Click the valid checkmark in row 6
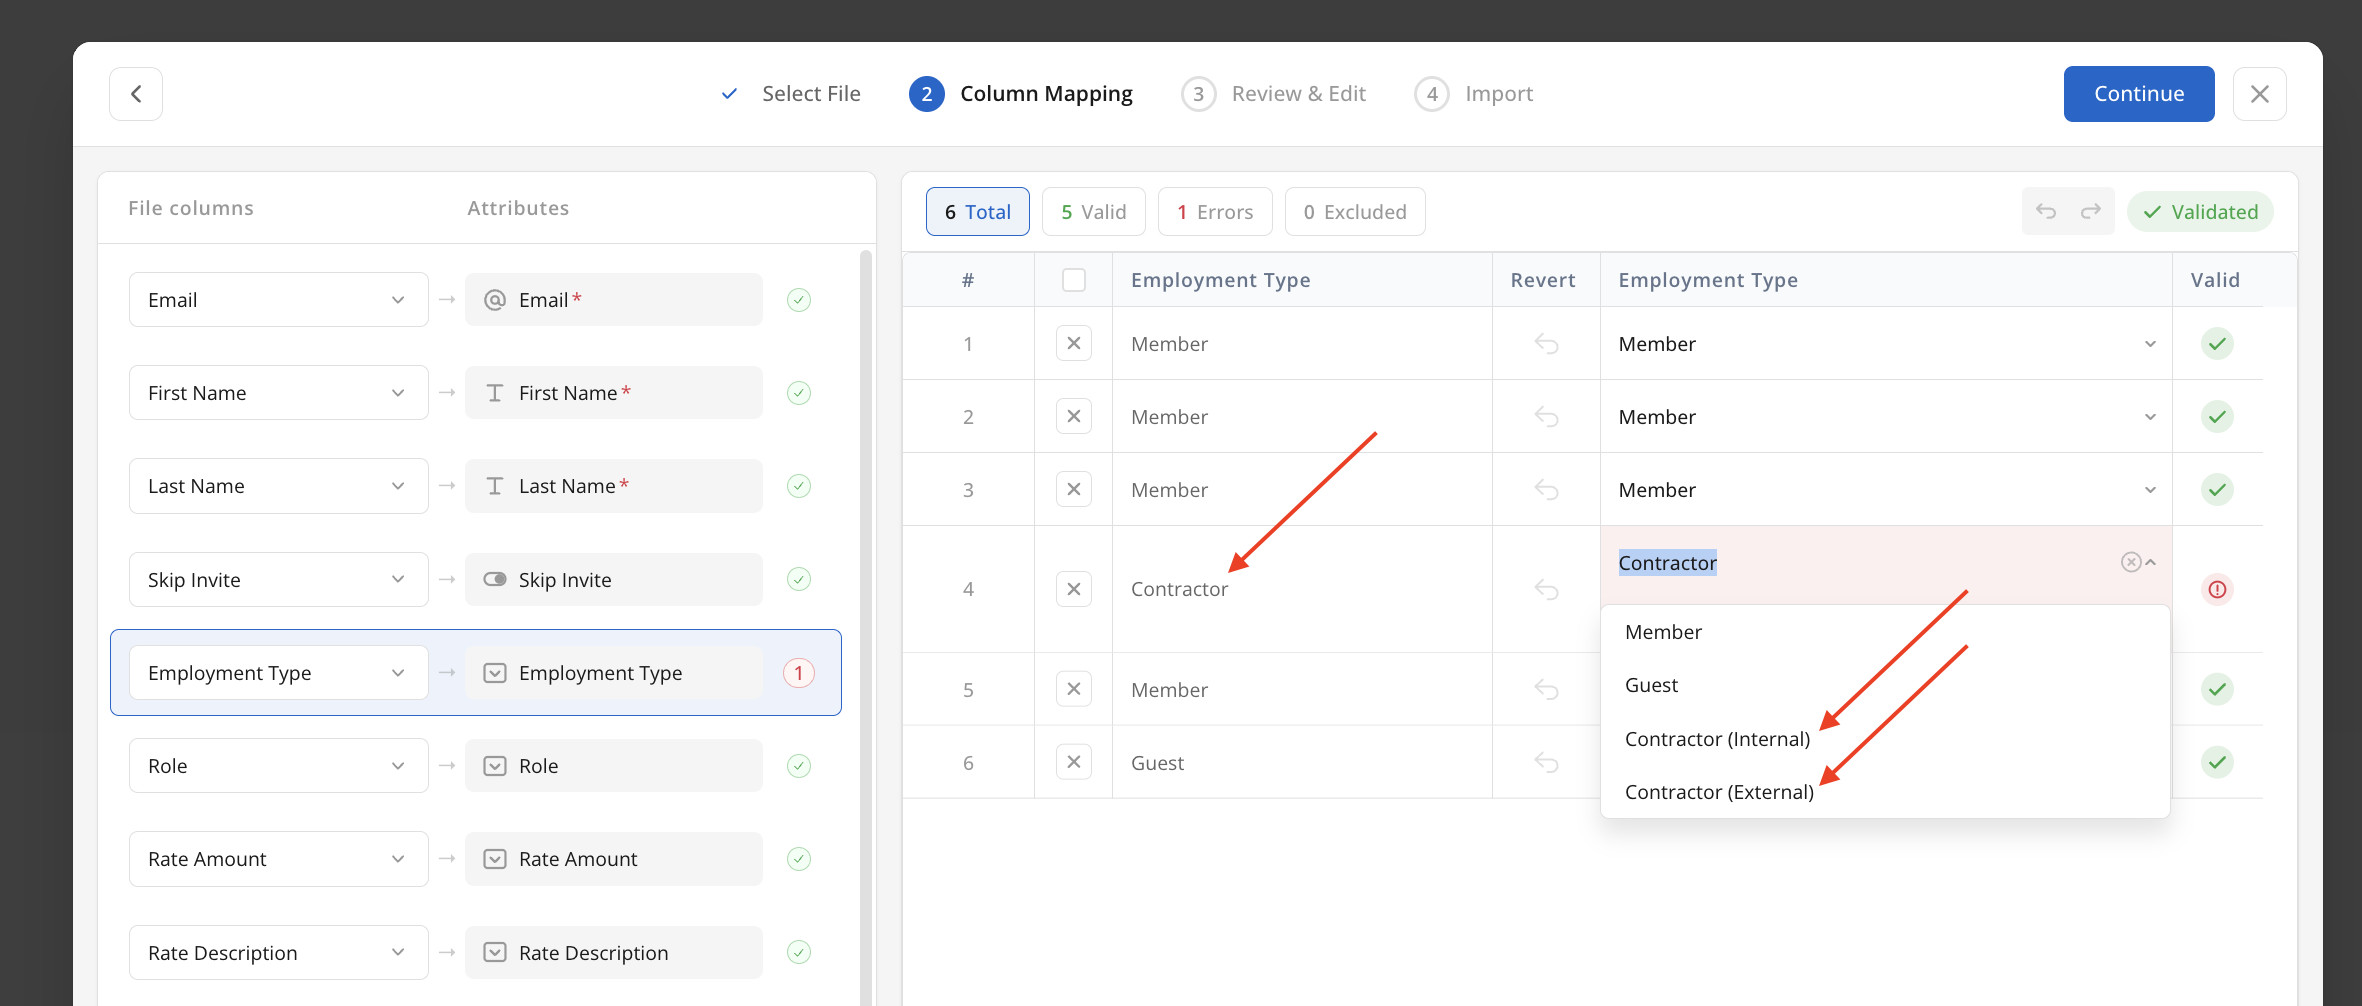Screen dimensions: 2362x1006 (x=2217, y=762)
